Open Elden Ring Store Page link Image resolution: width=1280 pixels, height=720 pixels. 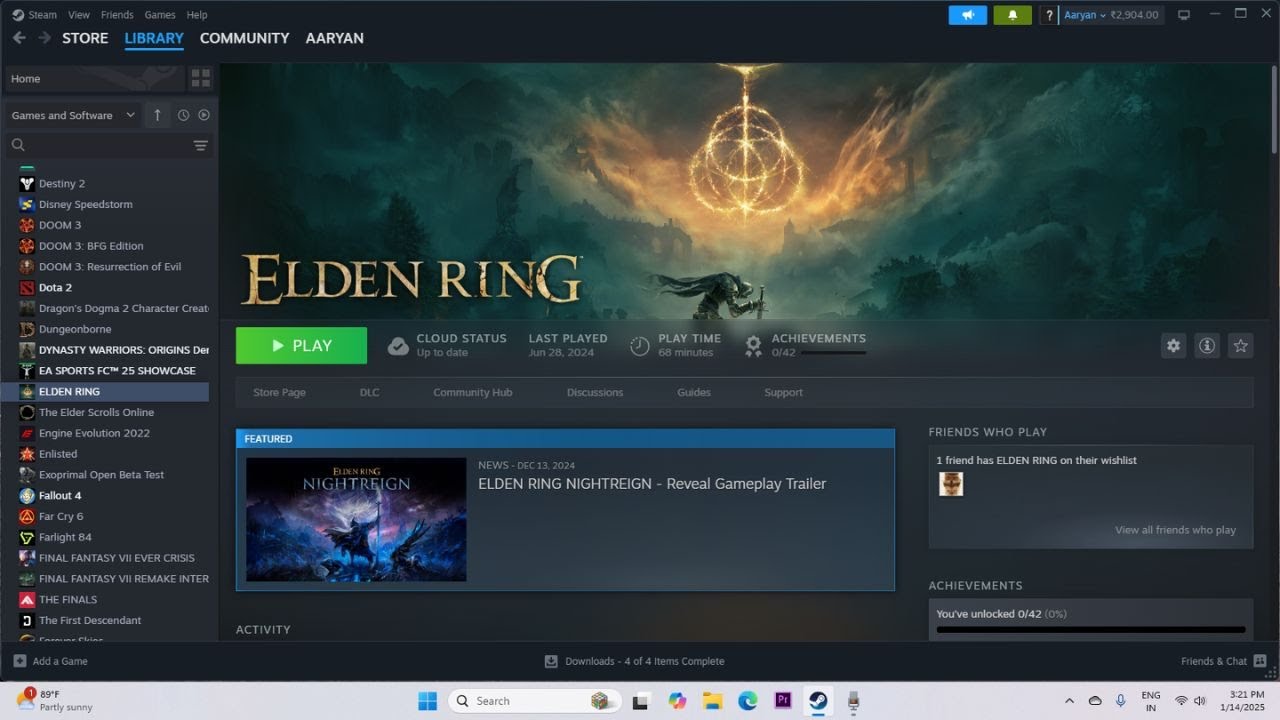(x=279, y=392)
